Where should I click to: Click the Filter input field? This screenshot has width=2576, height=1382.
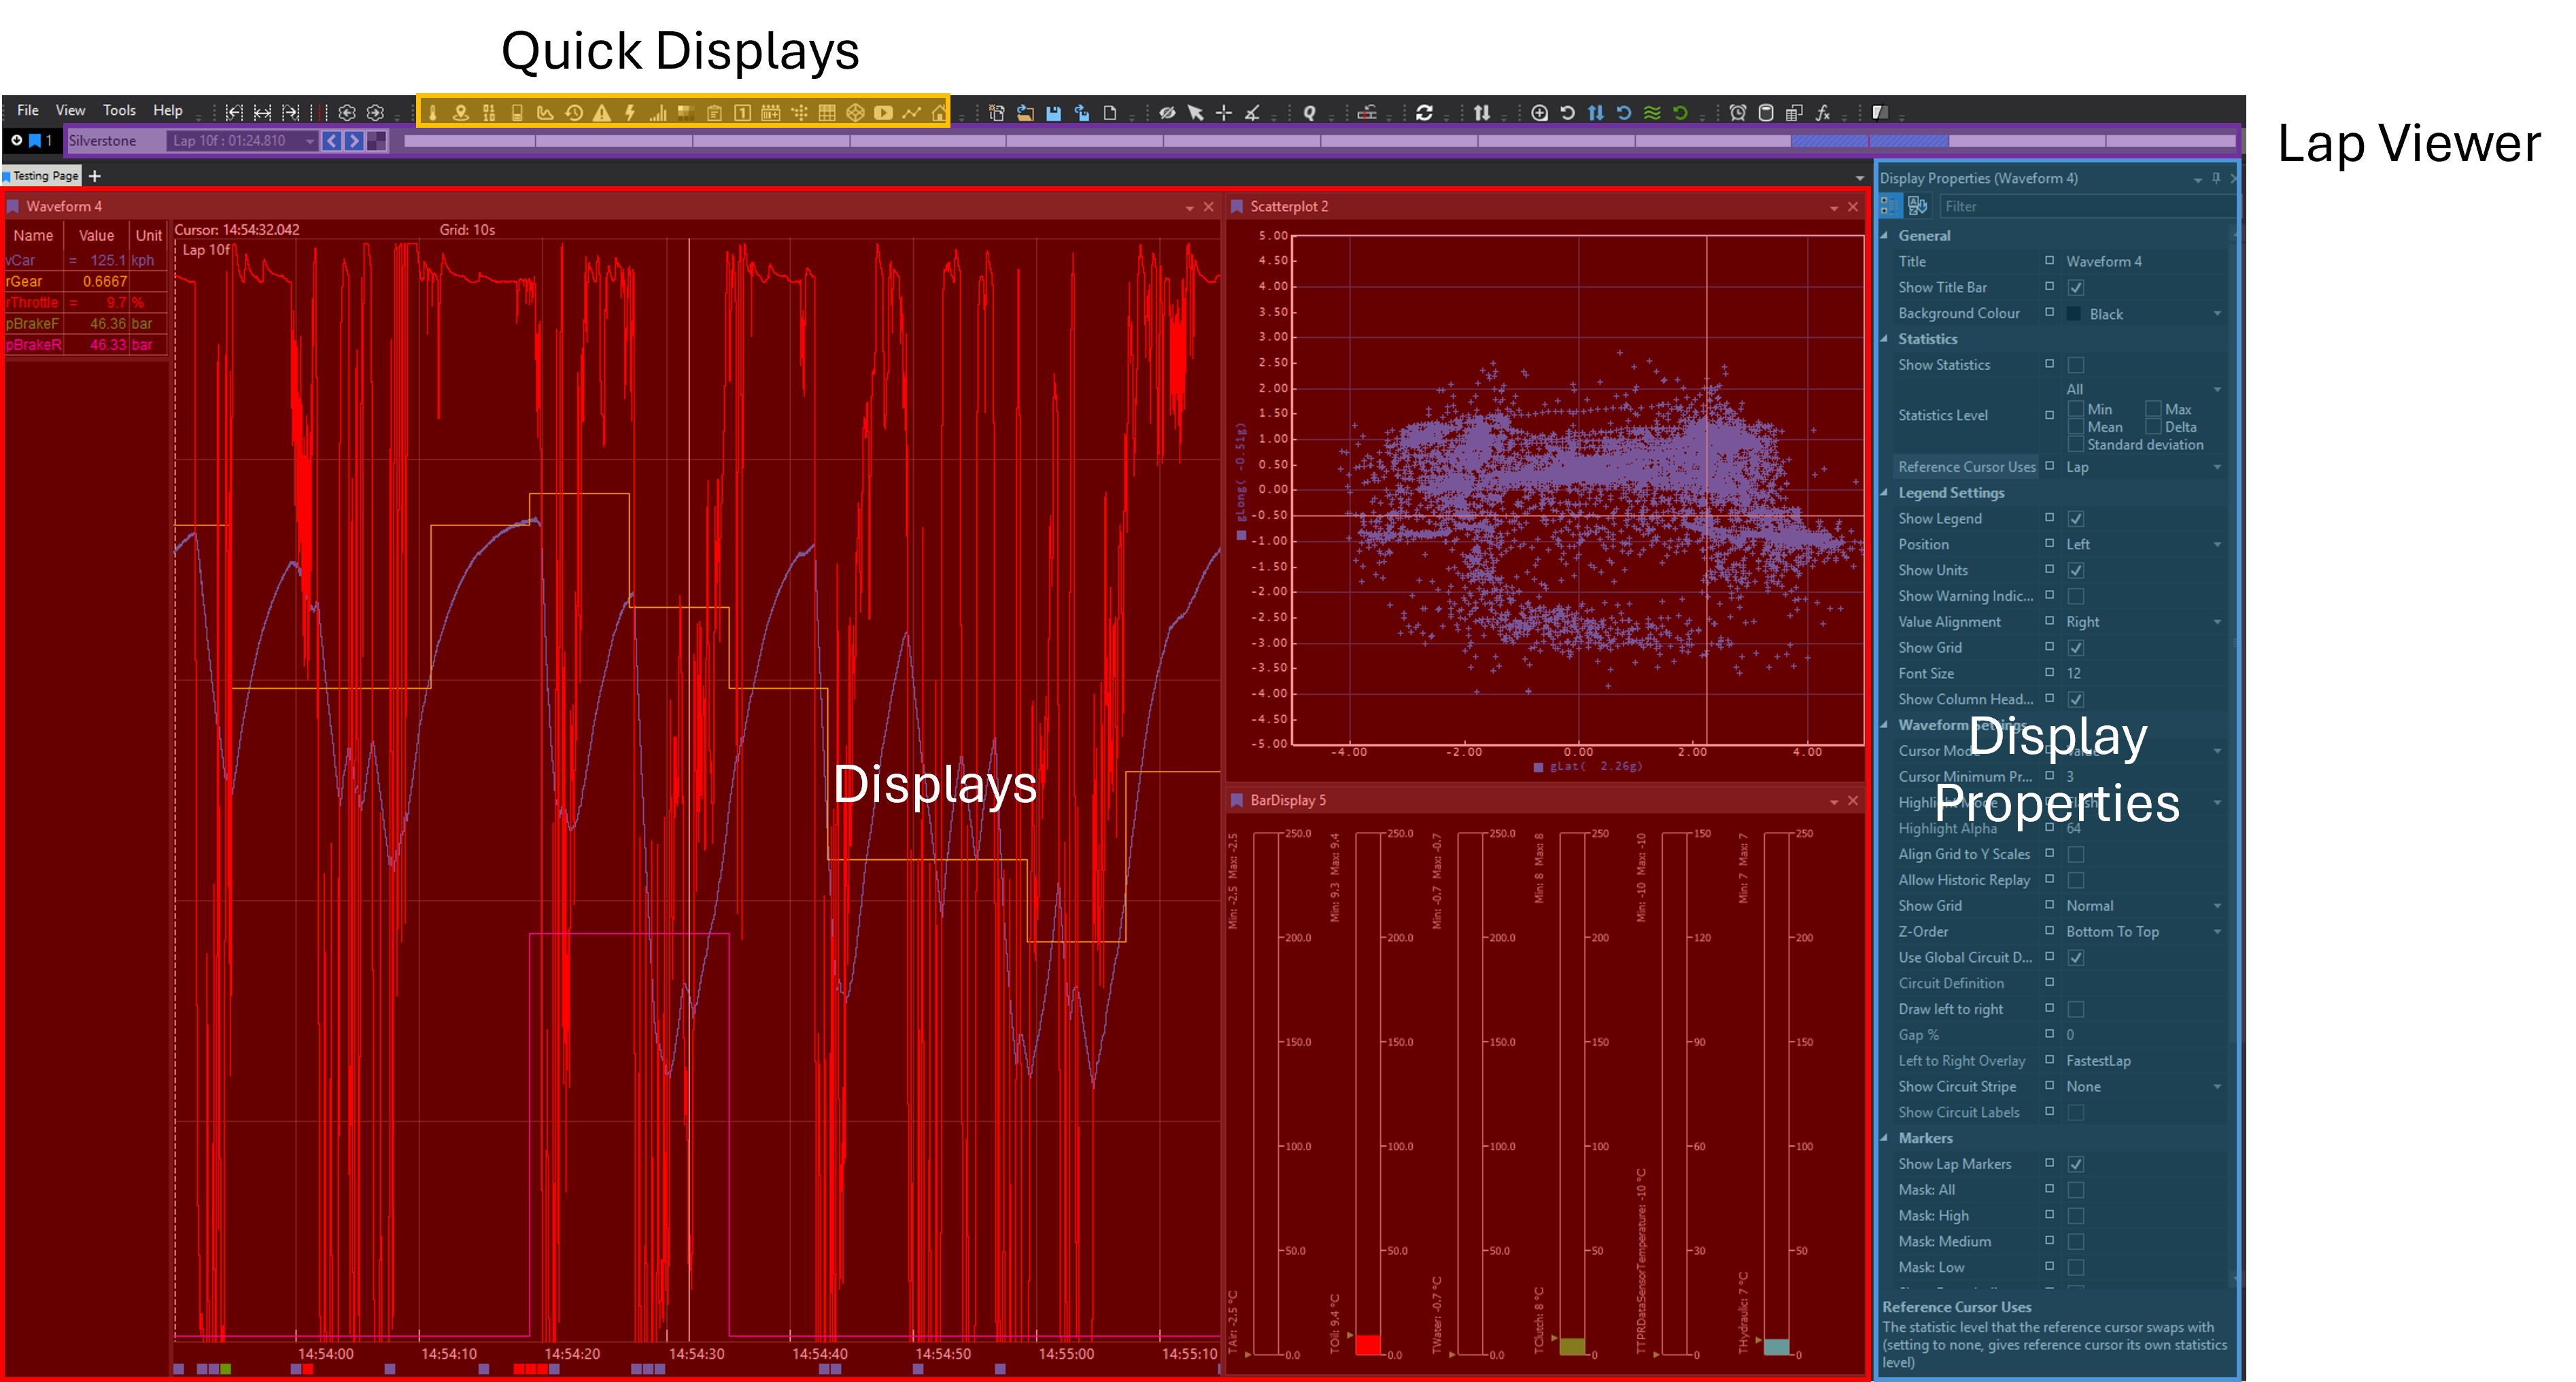tap(2080, 206)
